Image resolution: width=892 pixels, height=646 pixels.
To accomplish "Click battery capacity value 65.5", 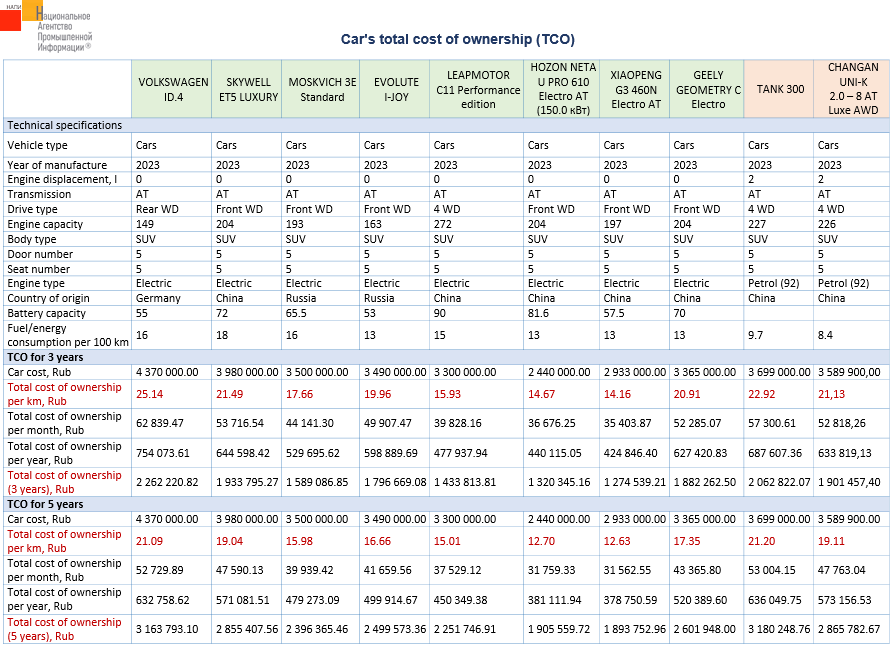I will [x=297, y=313].
